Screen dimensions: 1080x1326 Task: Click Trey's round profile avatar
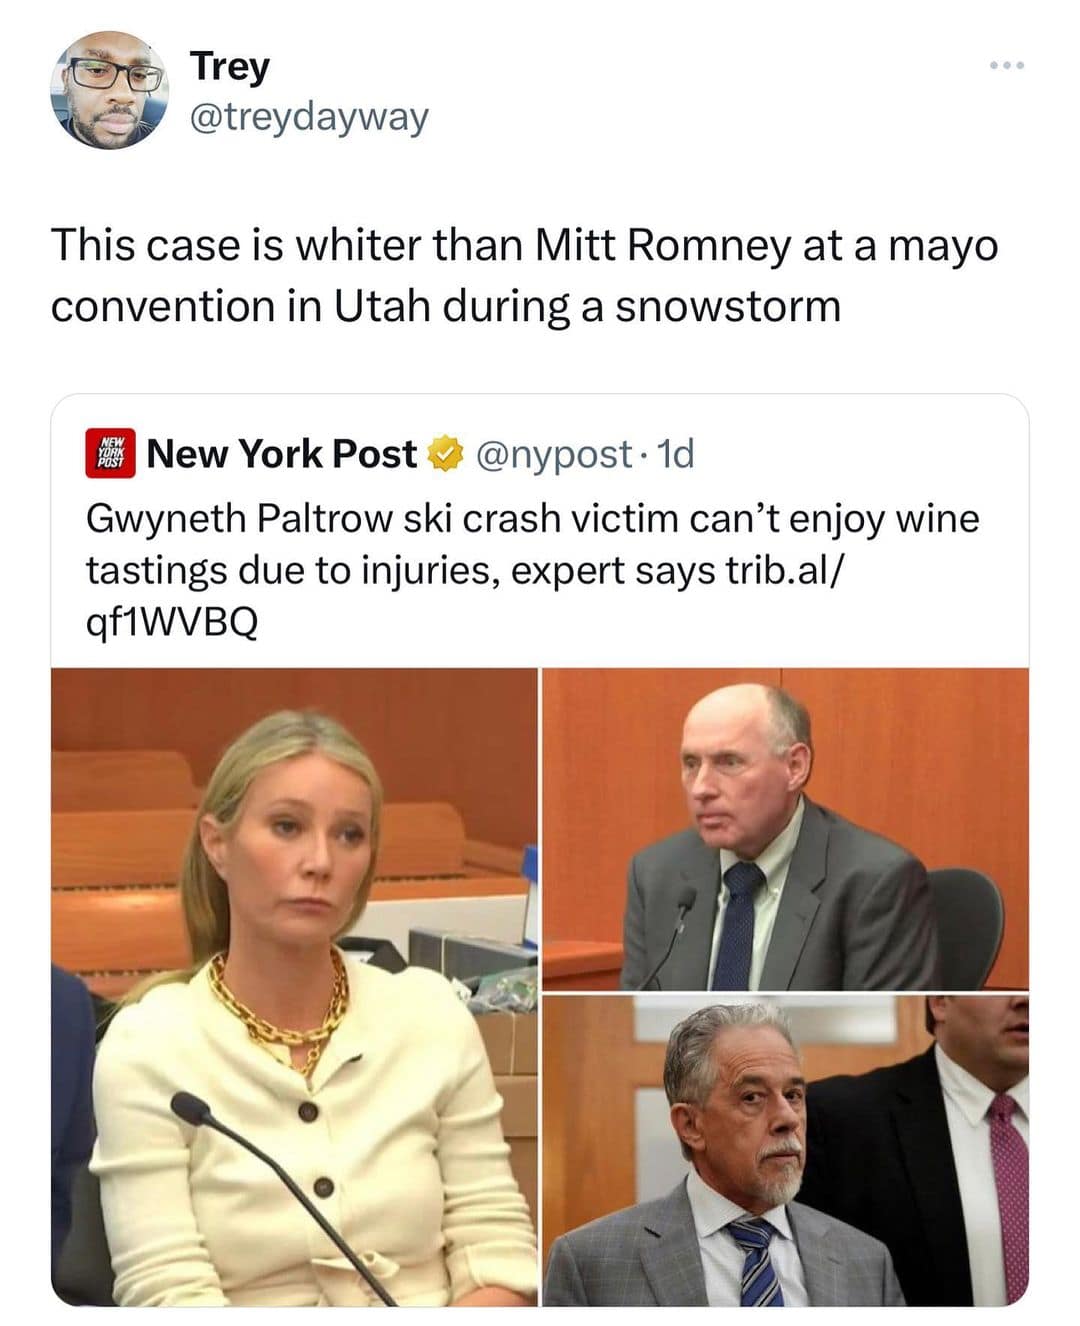[110, 90]
